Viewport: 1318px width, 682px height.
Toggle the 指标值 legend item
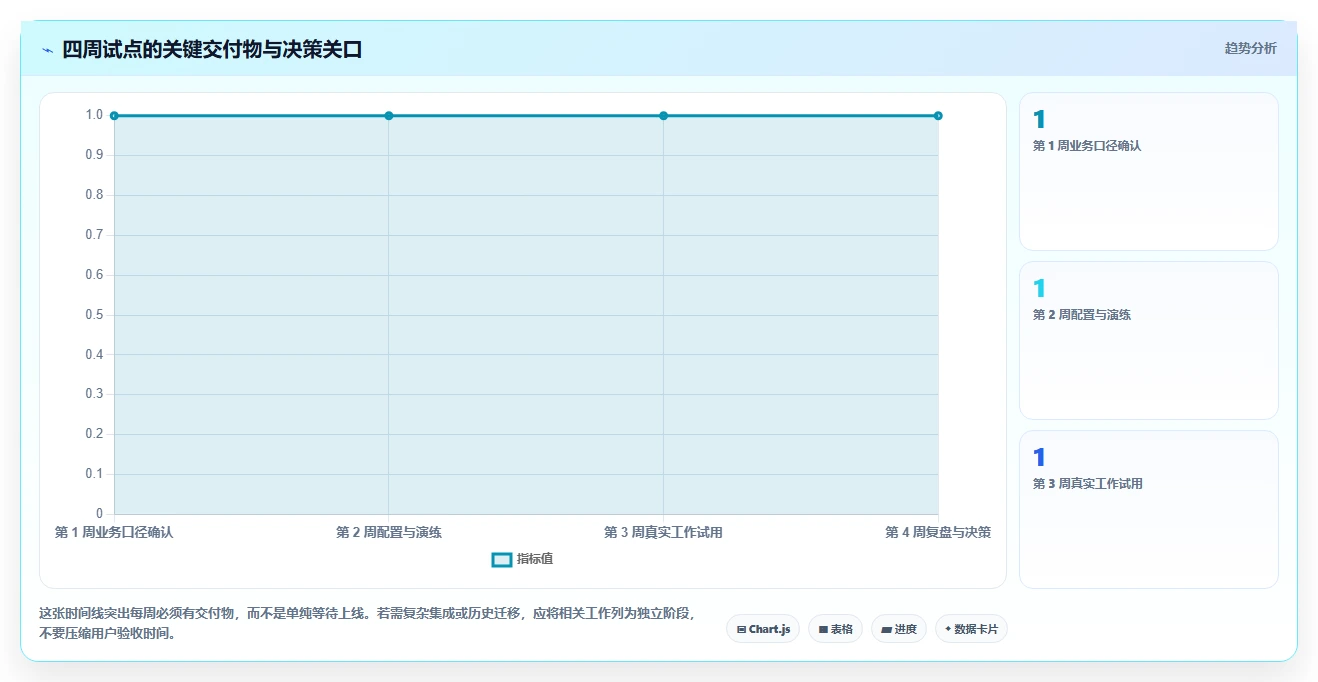click(522, 559)
